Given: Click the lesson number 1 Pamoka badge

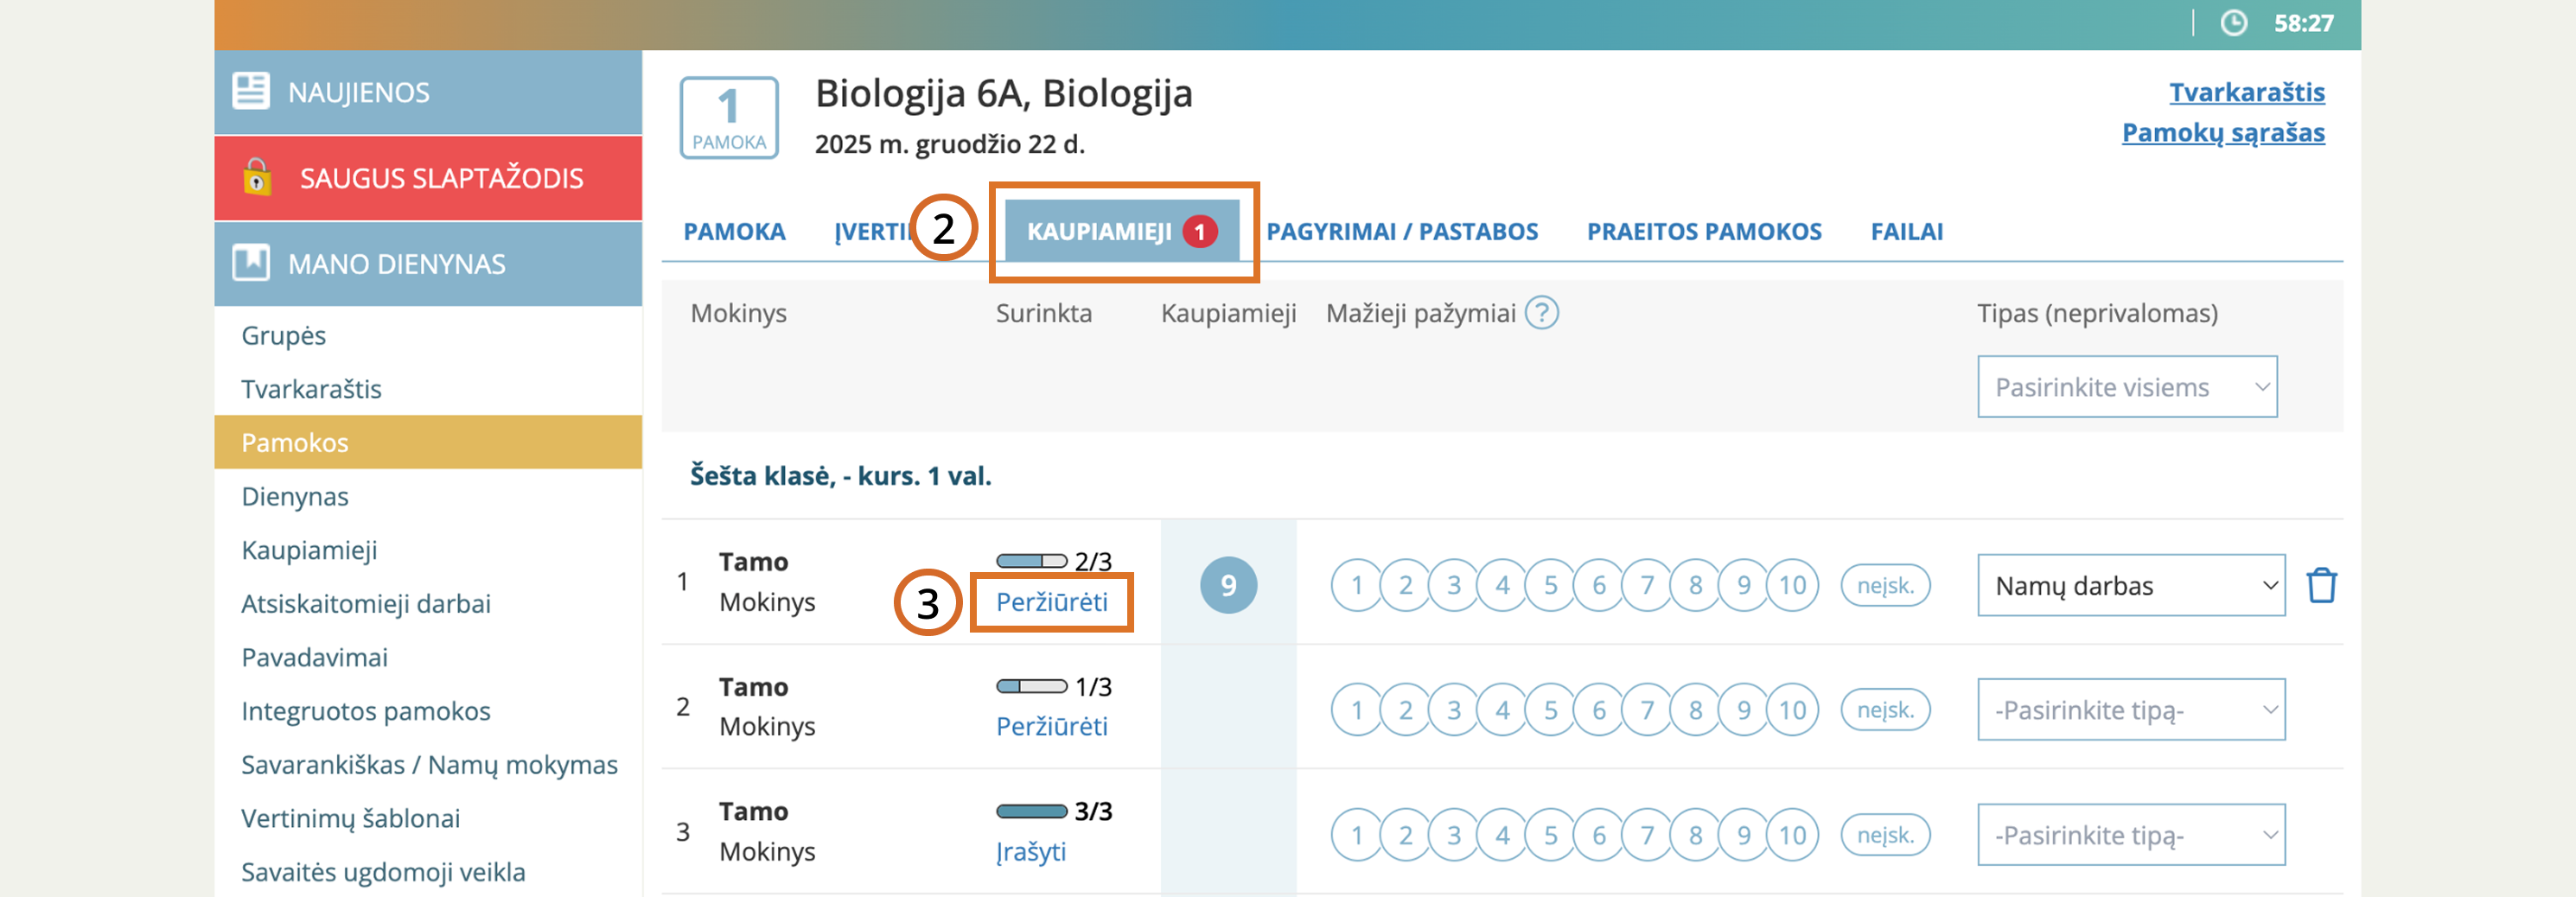Looking at the screenshot, I should pyautogui.click(x=729, y=117).
